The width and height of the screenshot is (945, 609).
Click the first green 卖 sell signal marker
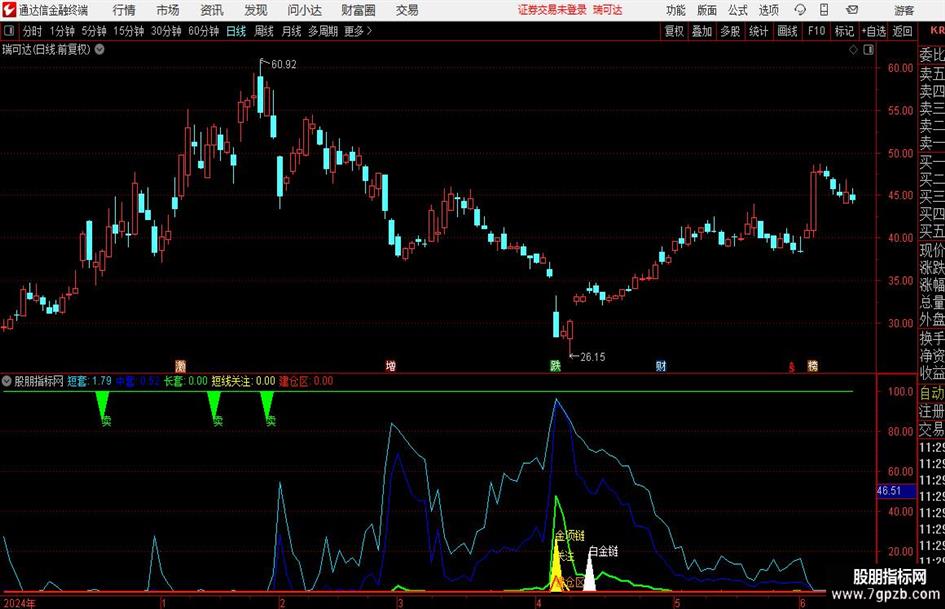coord(104,408)
